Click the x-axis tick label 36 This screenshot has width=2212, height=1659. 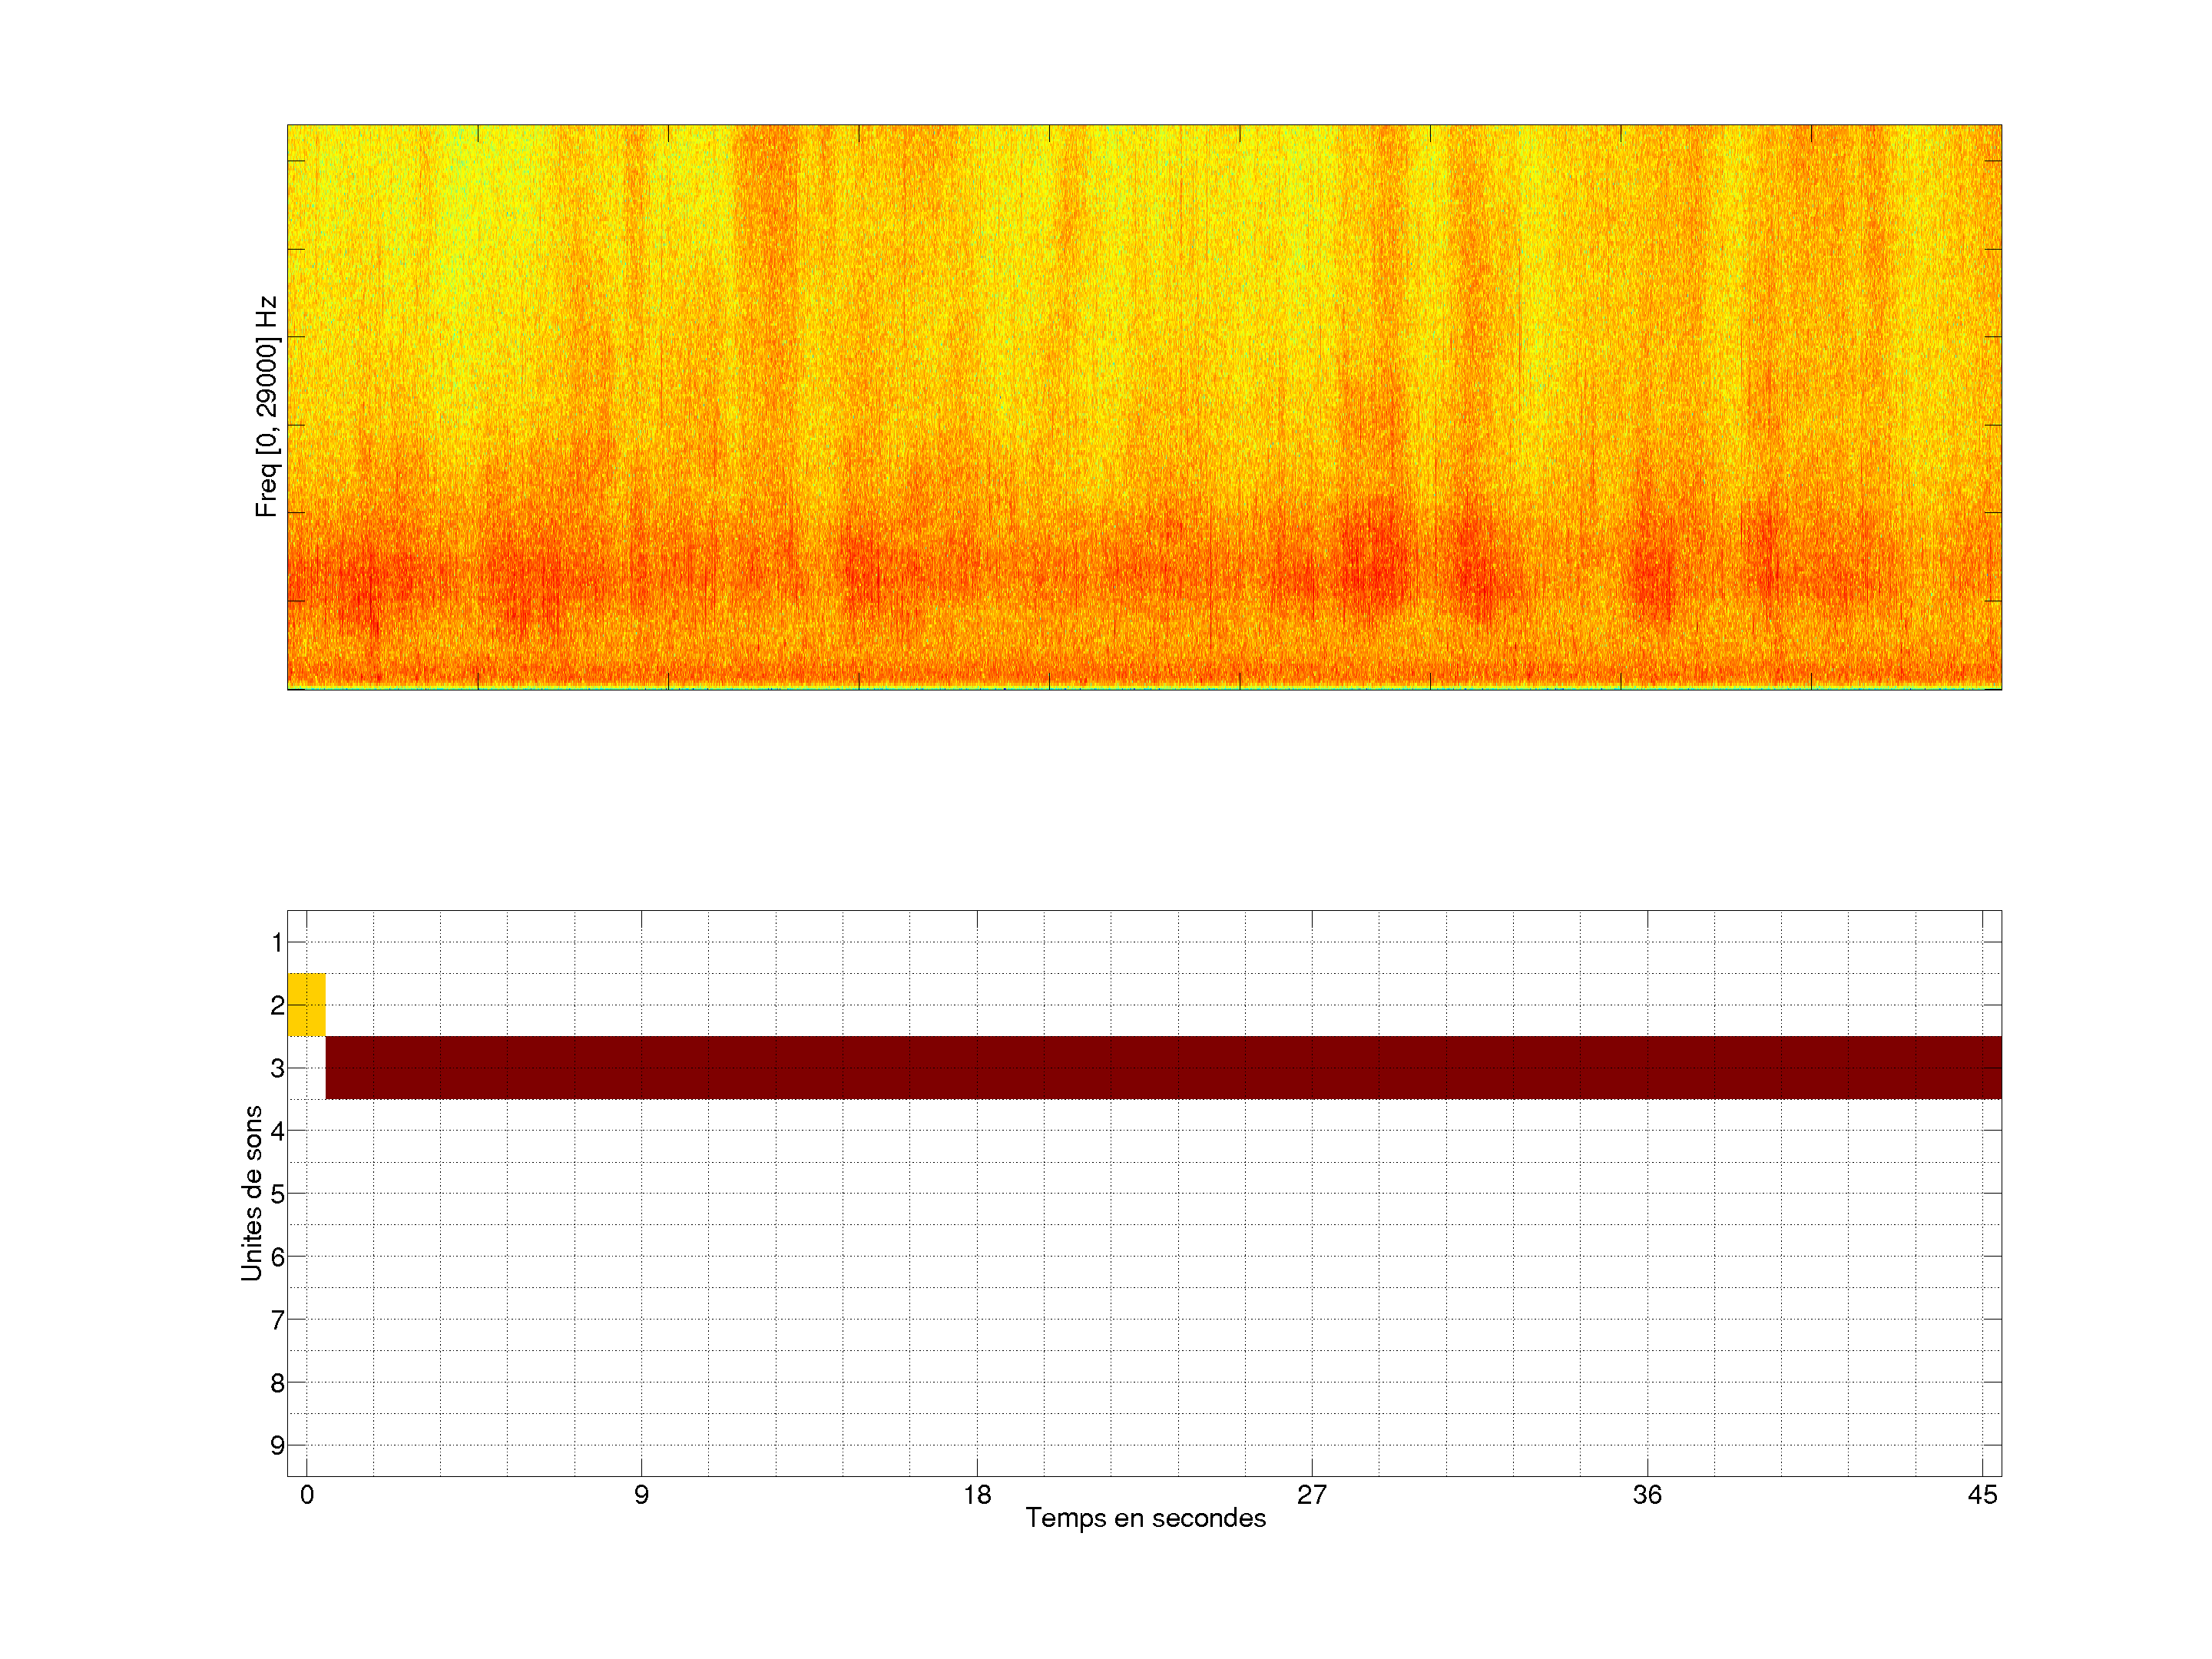pos(1647,1495)
